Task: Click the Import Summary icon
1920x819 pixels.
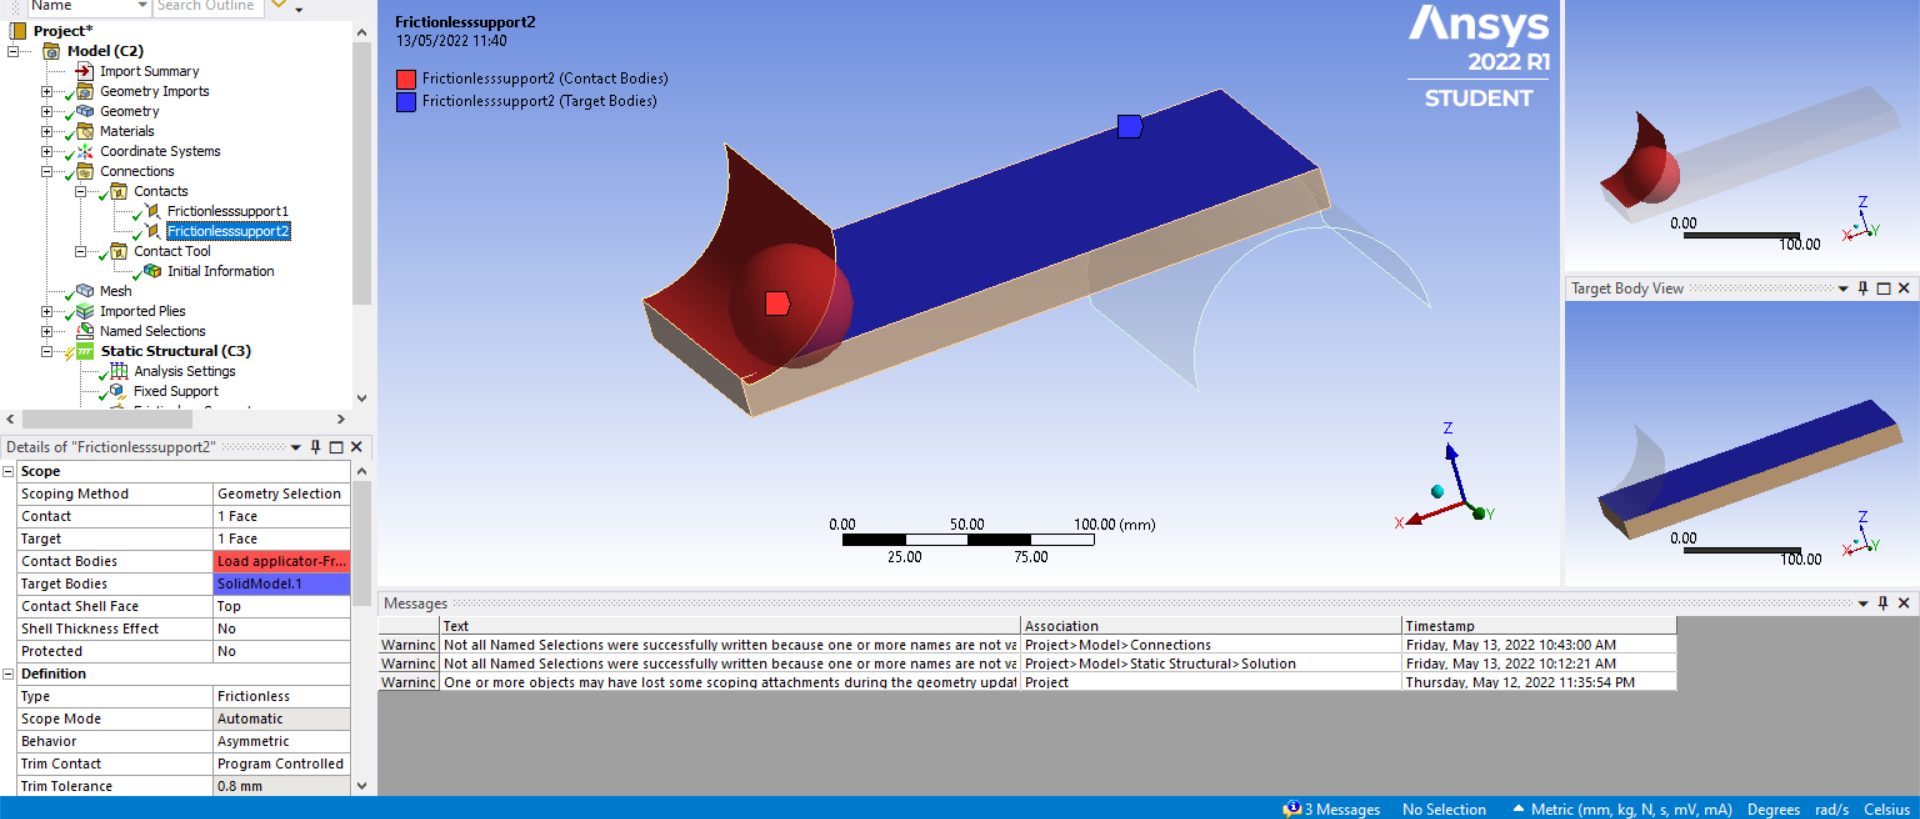Action: [85, 71]
